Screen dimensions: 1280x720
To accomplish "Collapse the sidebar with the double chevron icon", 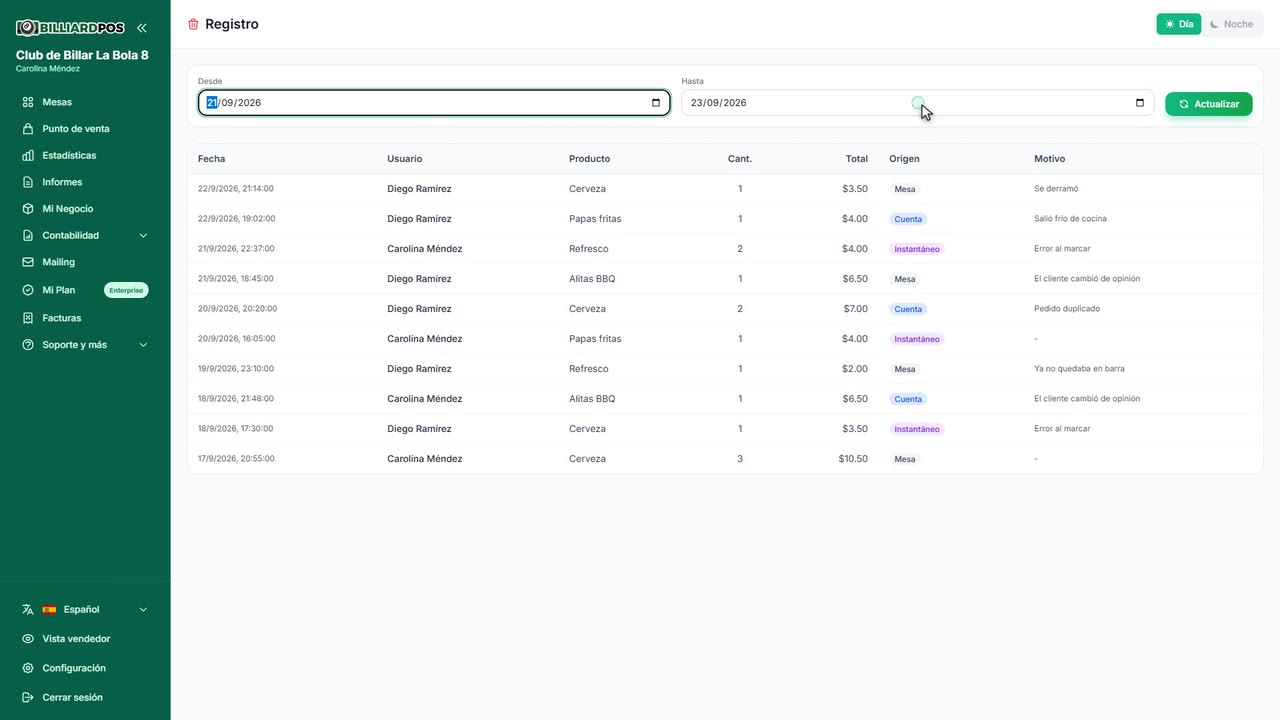I will tap(142, 28).
